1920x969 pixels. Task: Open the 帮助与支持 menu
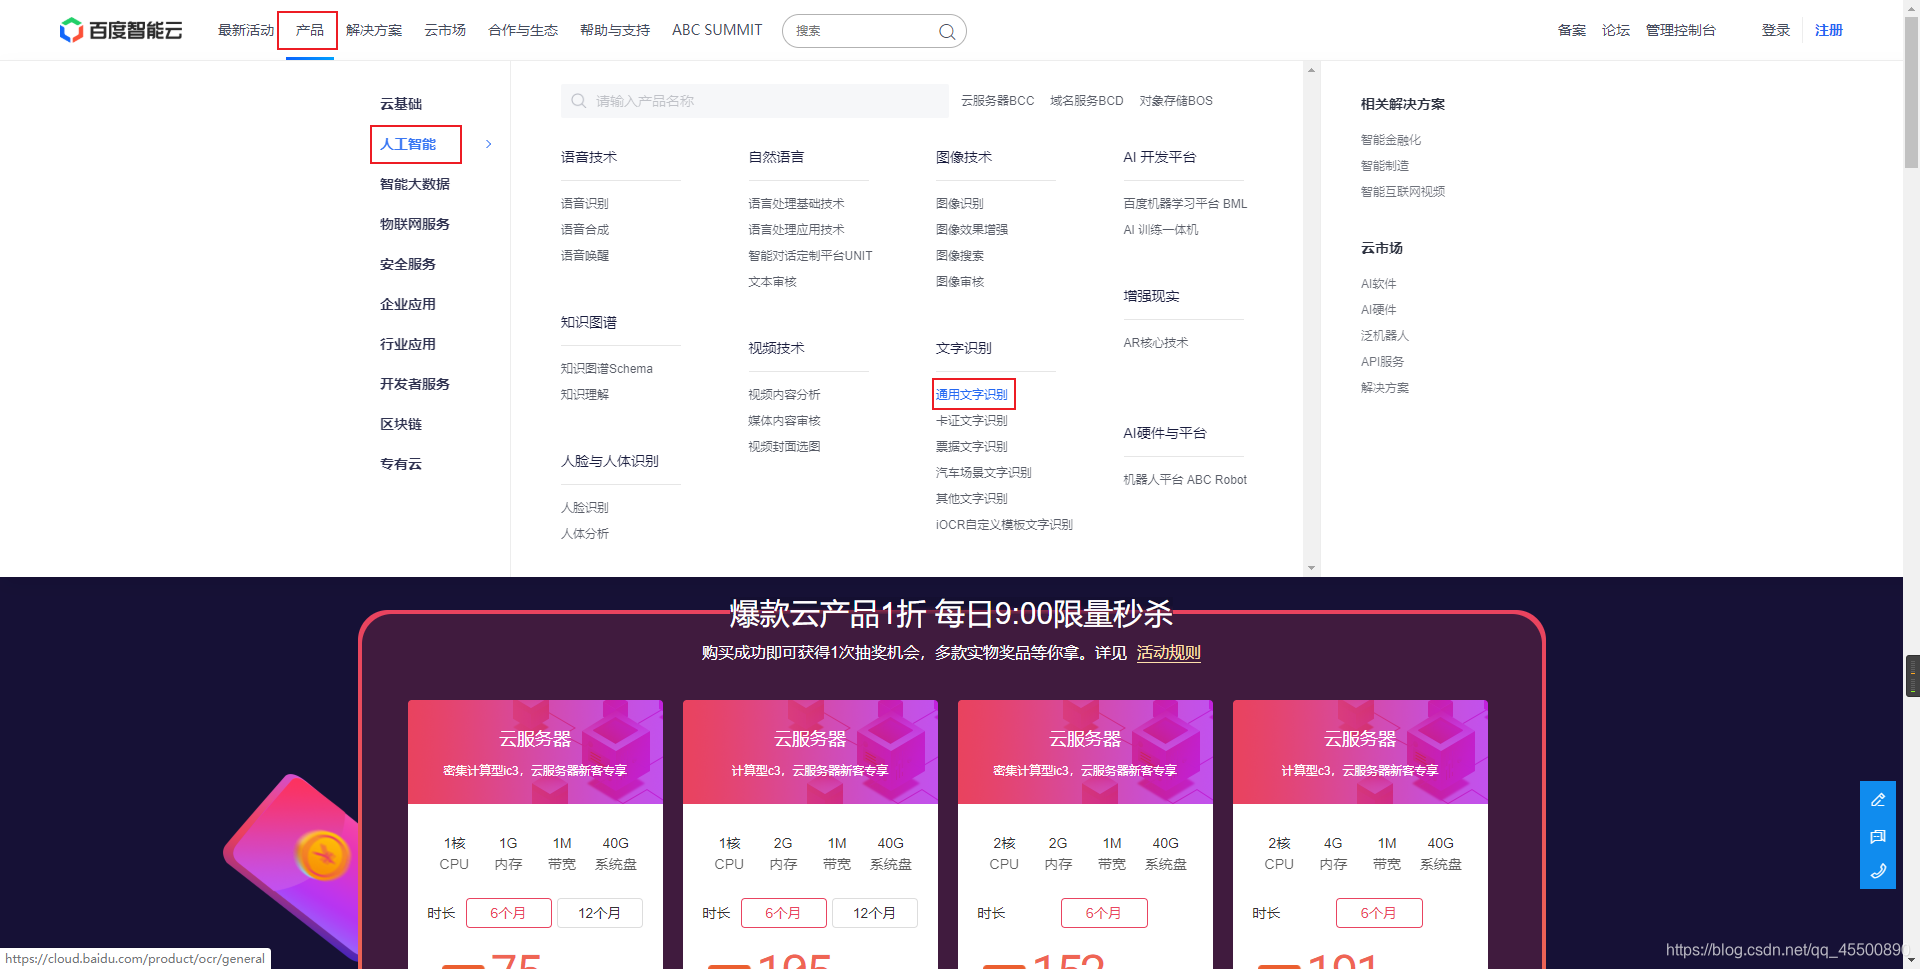(615, 30)
